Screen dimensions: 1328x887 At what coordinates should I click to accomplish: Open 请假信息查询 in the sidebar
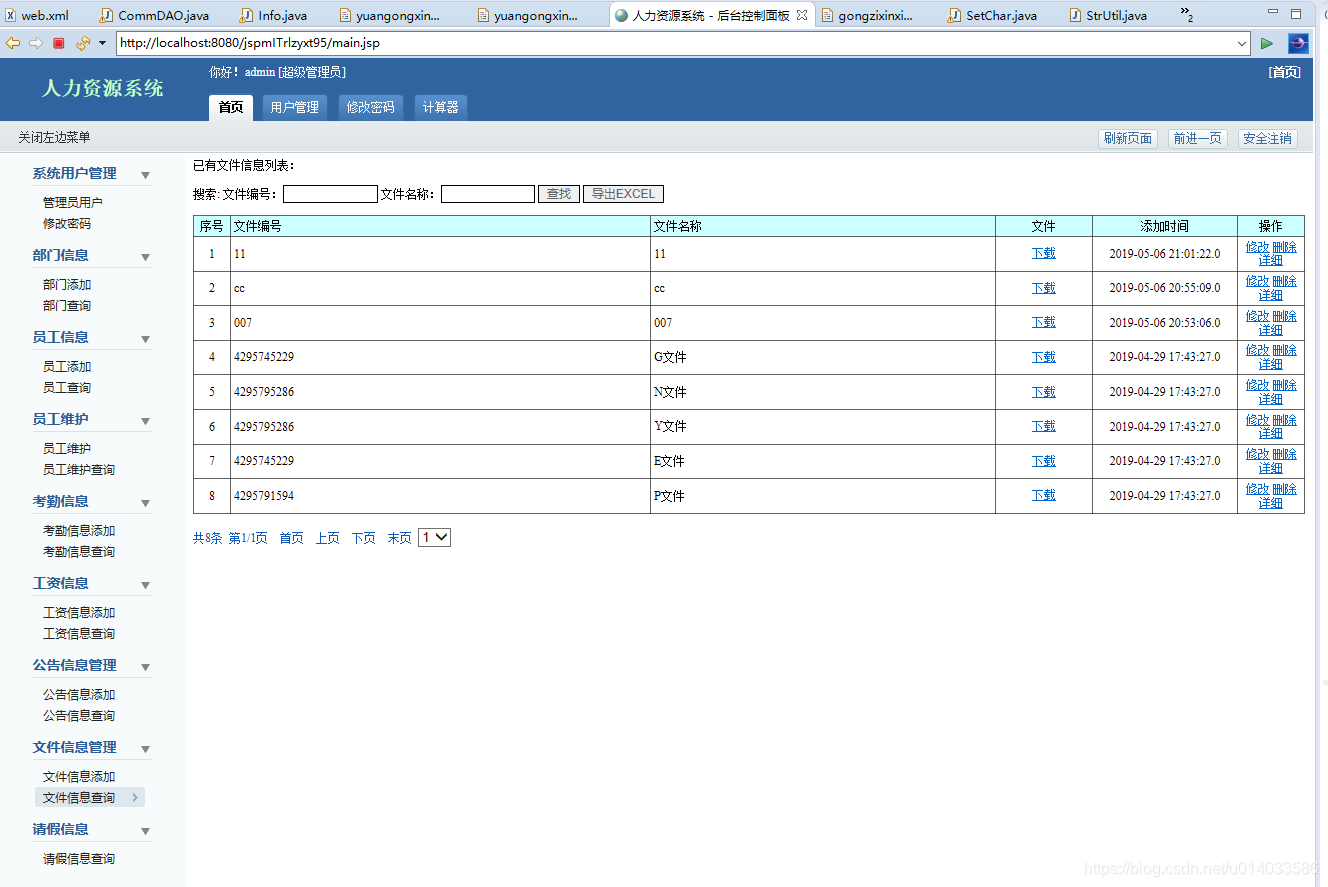79,859
